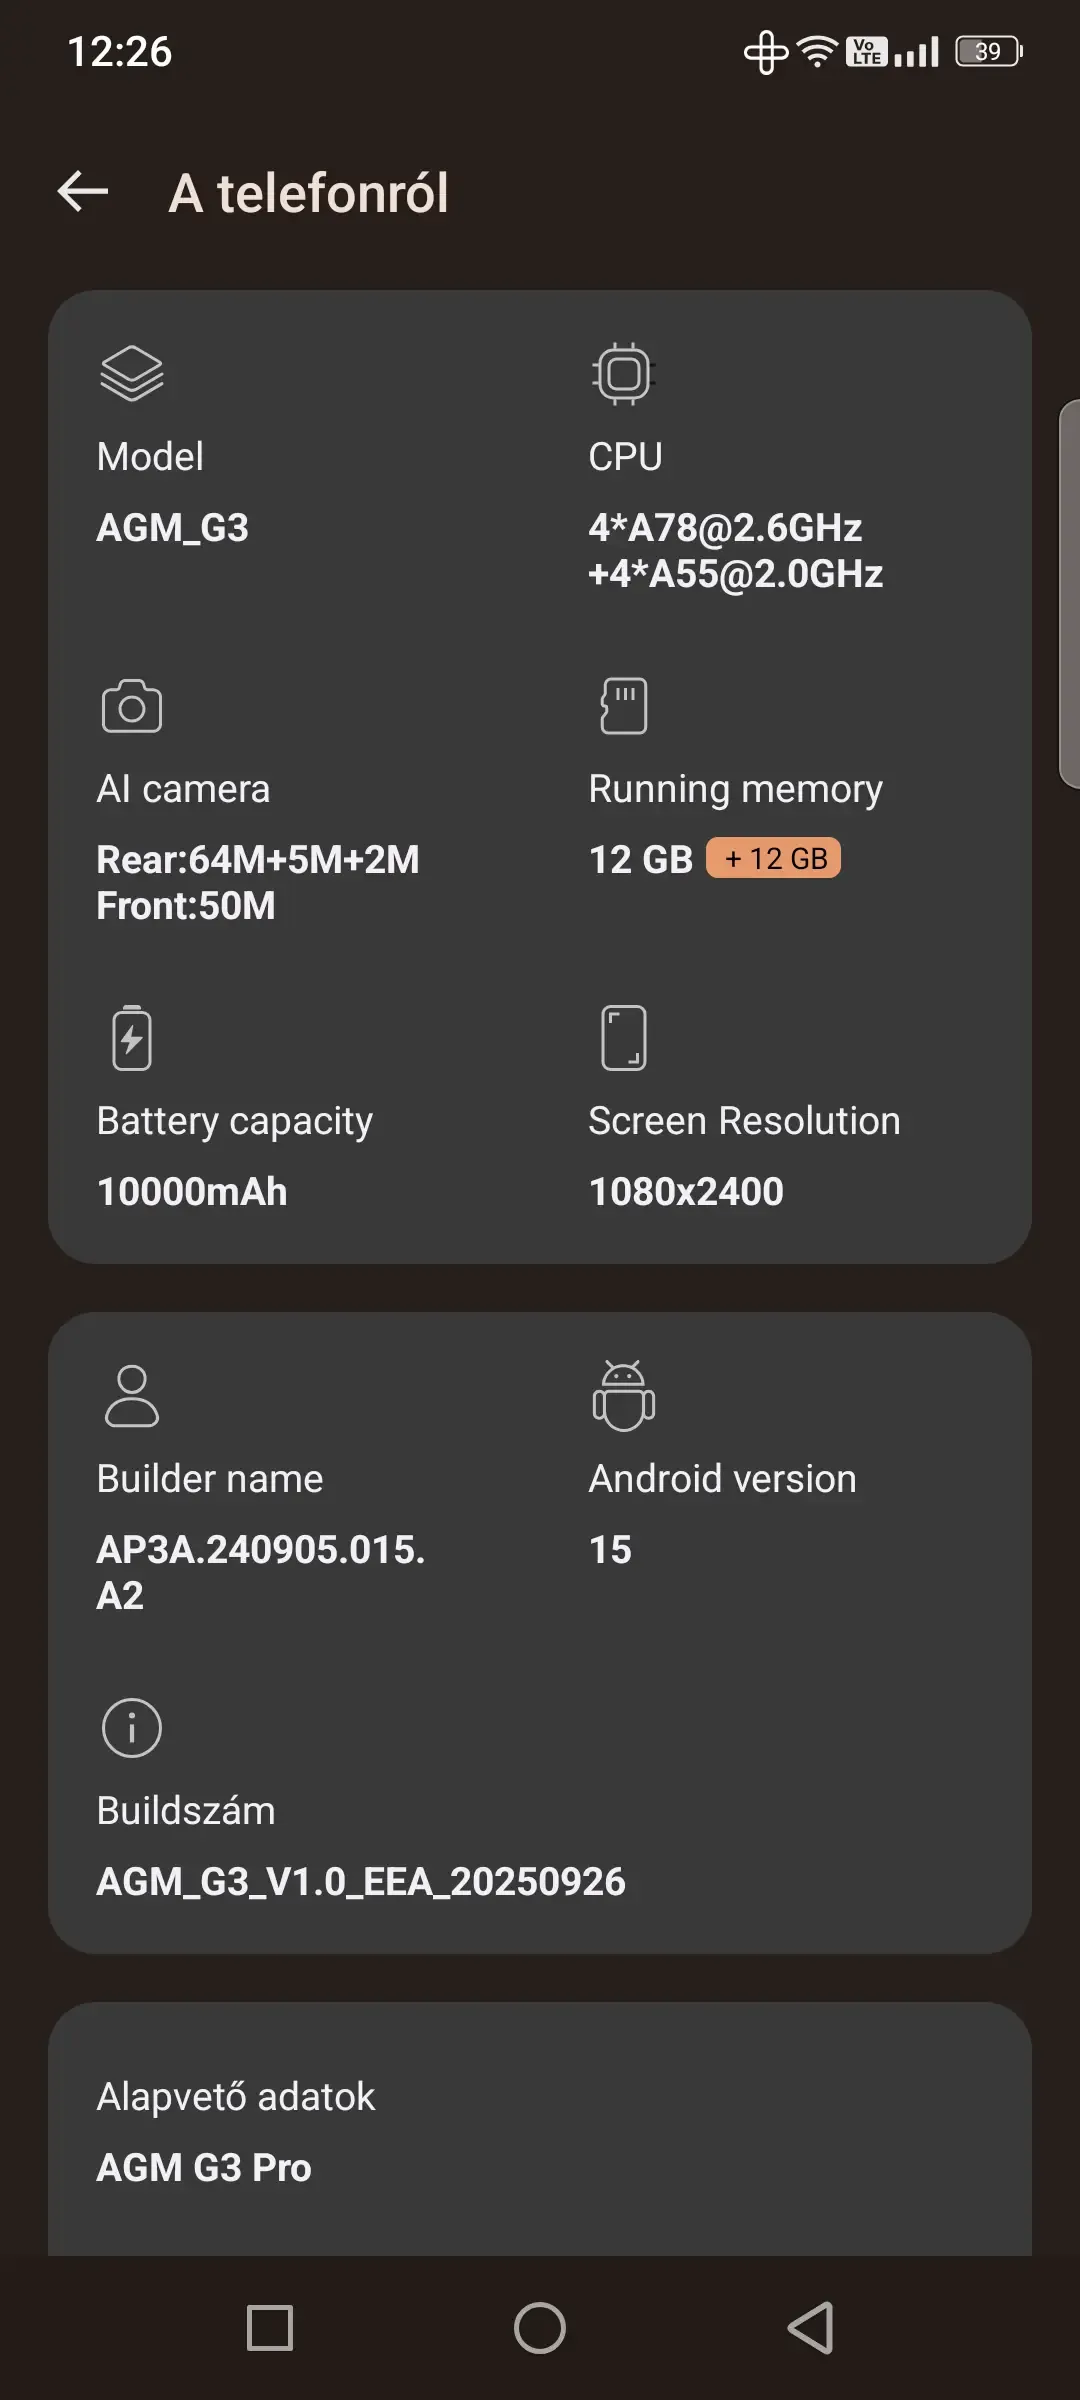Tap the Builder name person icon

coord(131,1395)
